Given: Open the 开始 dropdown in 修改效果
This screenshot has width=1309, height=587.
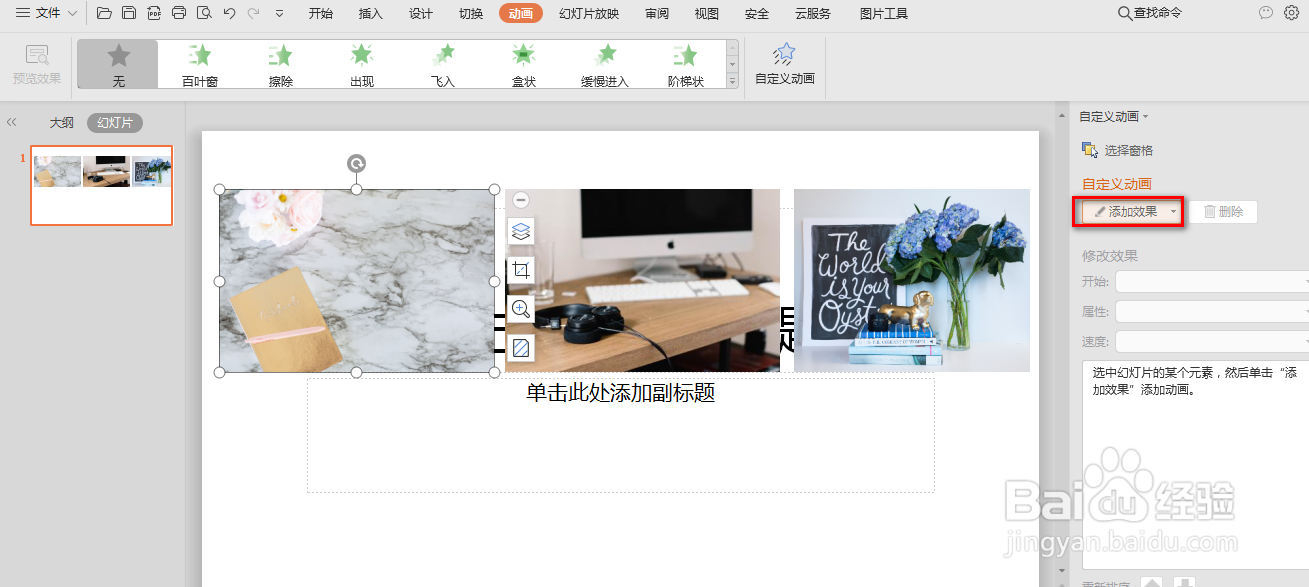Looking at the screenshot, I should point(1212,282).
